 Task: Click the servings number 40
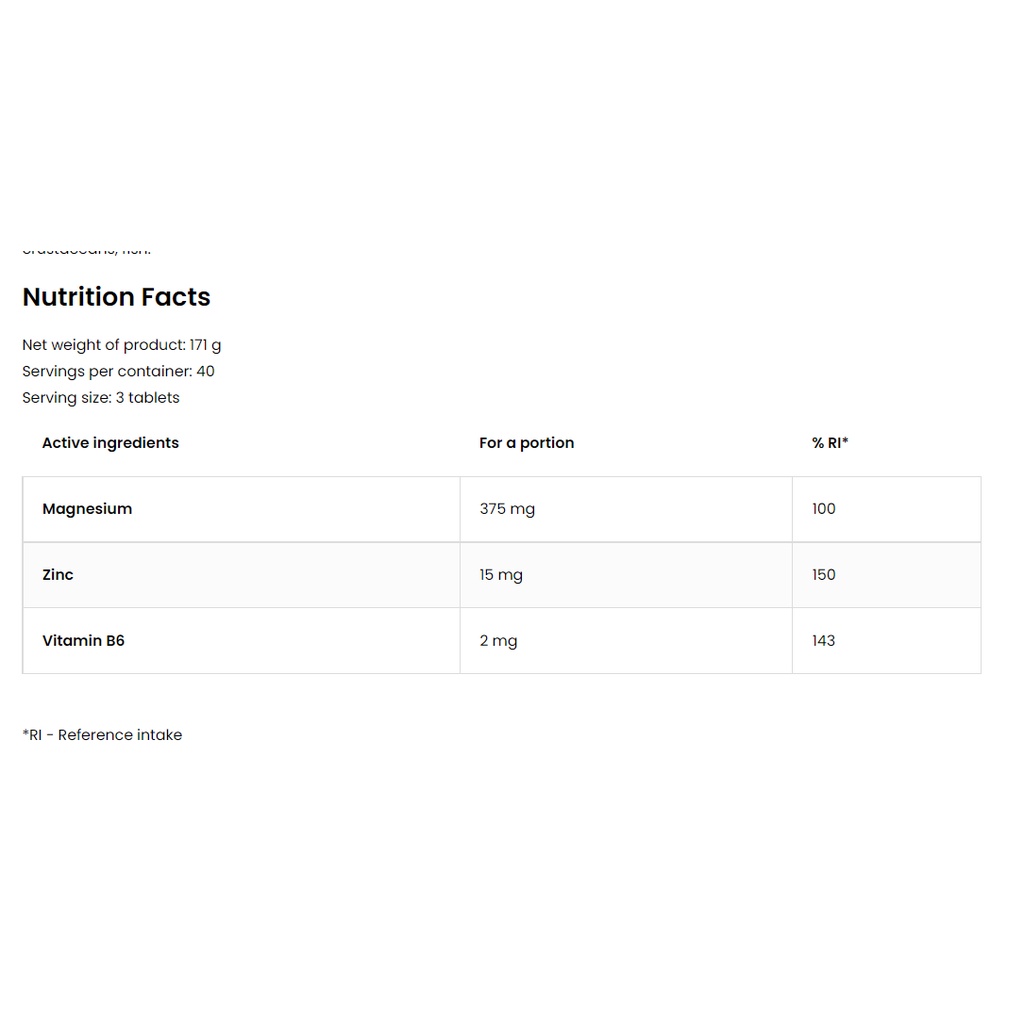pyautogui.click(x=205, y=371)
